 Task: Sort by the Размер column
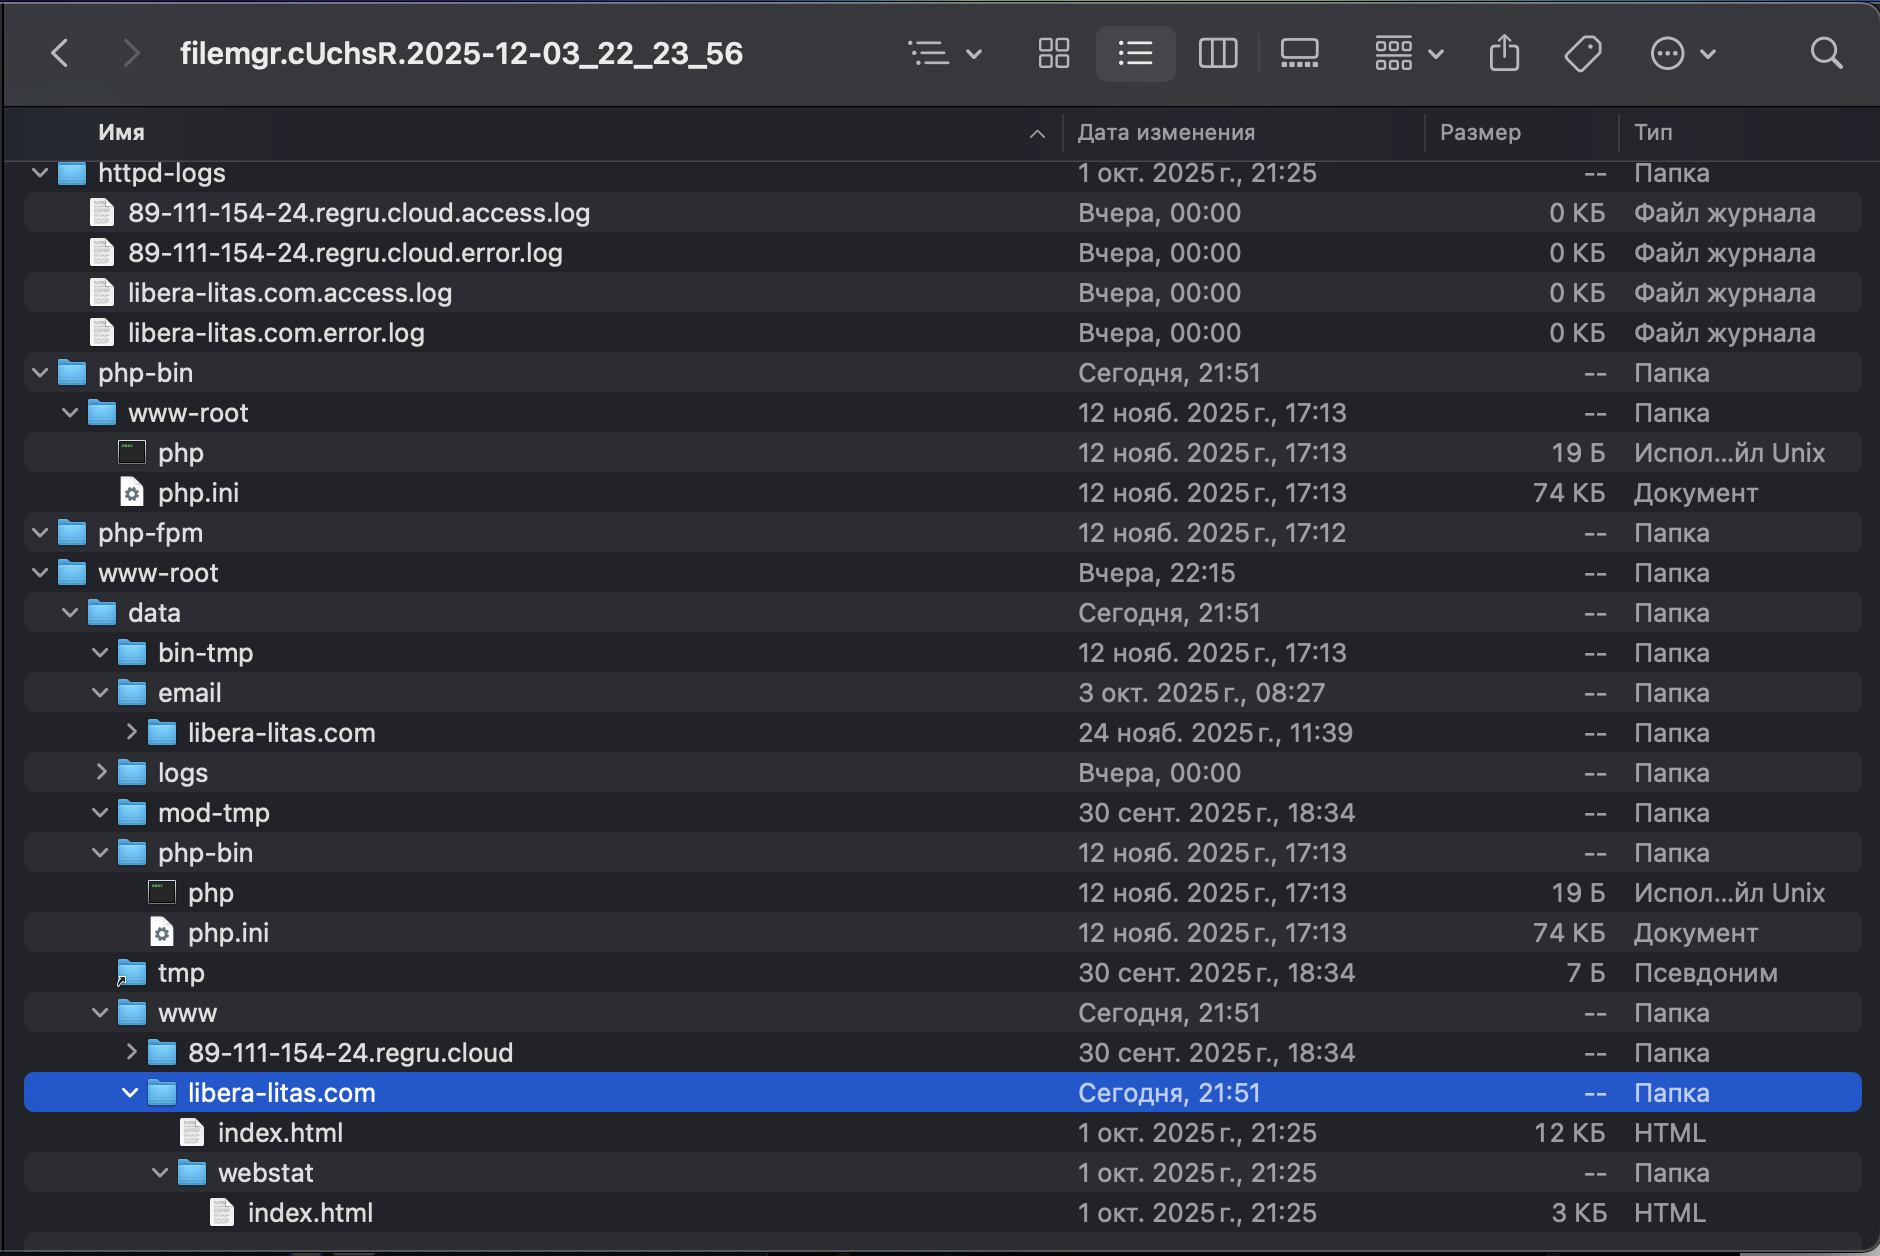click(x=1479, y=132)
